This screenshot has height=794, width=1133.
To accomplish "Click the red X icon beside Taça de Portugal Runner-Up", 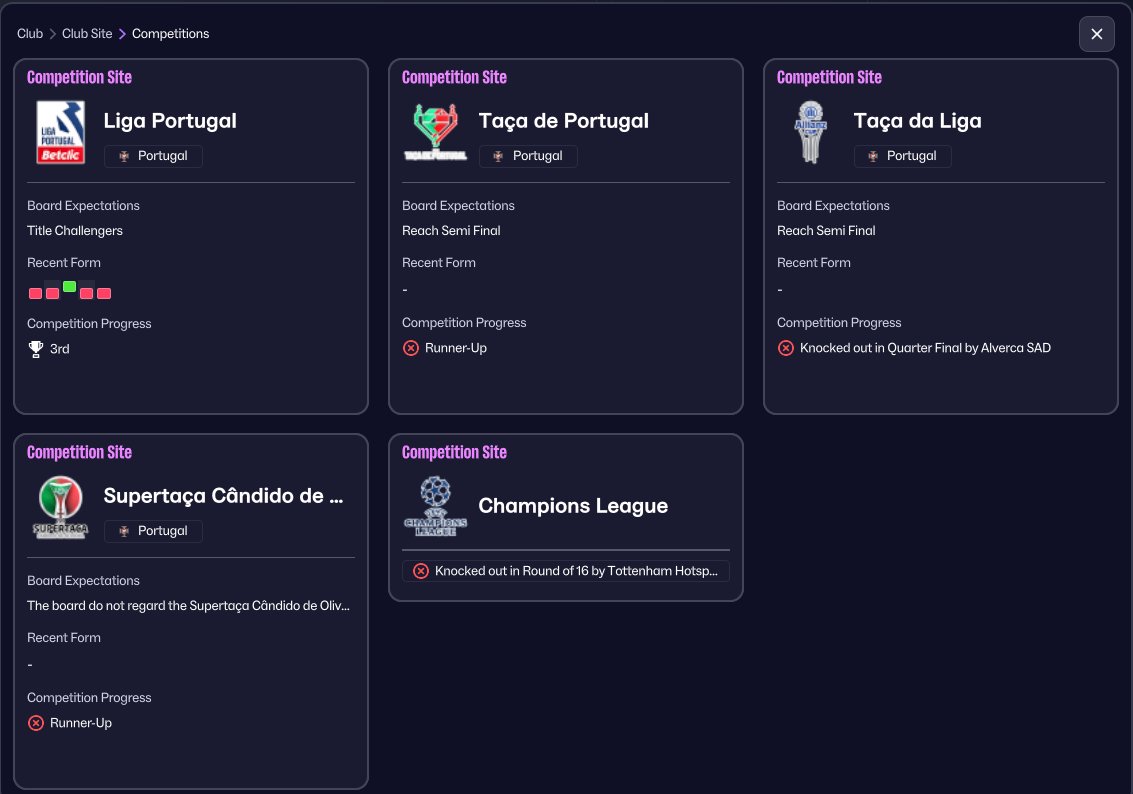I will pos(411,348).
